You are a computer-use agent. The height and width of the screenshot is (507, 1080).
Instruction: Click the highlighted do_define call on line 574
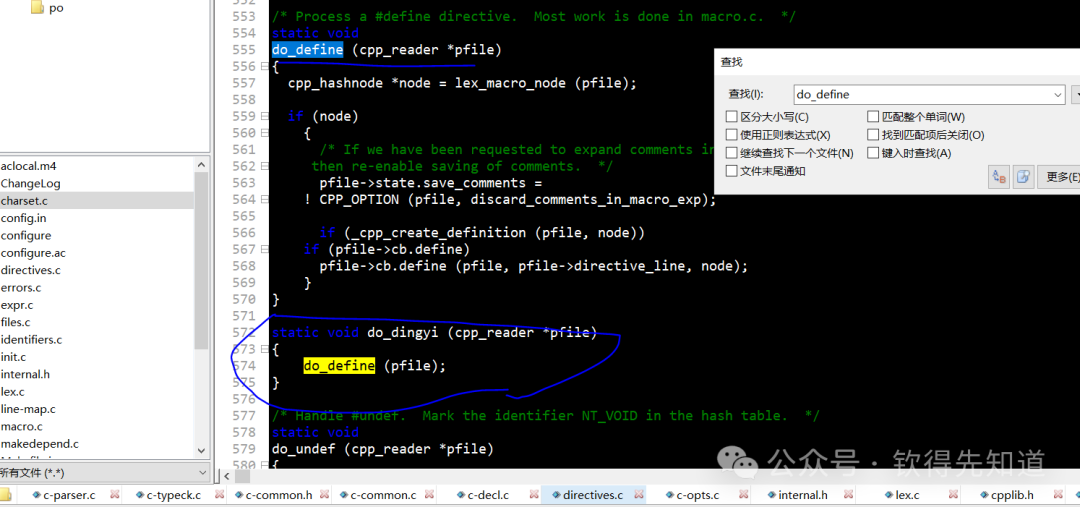tap(340, 366)
